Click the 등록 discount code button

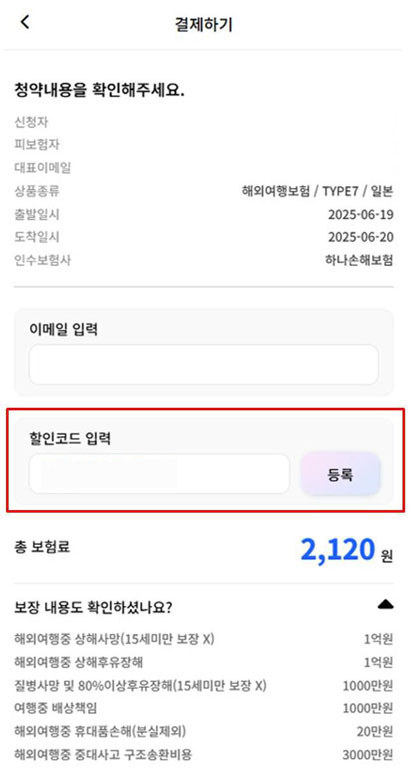coord(340,474)
